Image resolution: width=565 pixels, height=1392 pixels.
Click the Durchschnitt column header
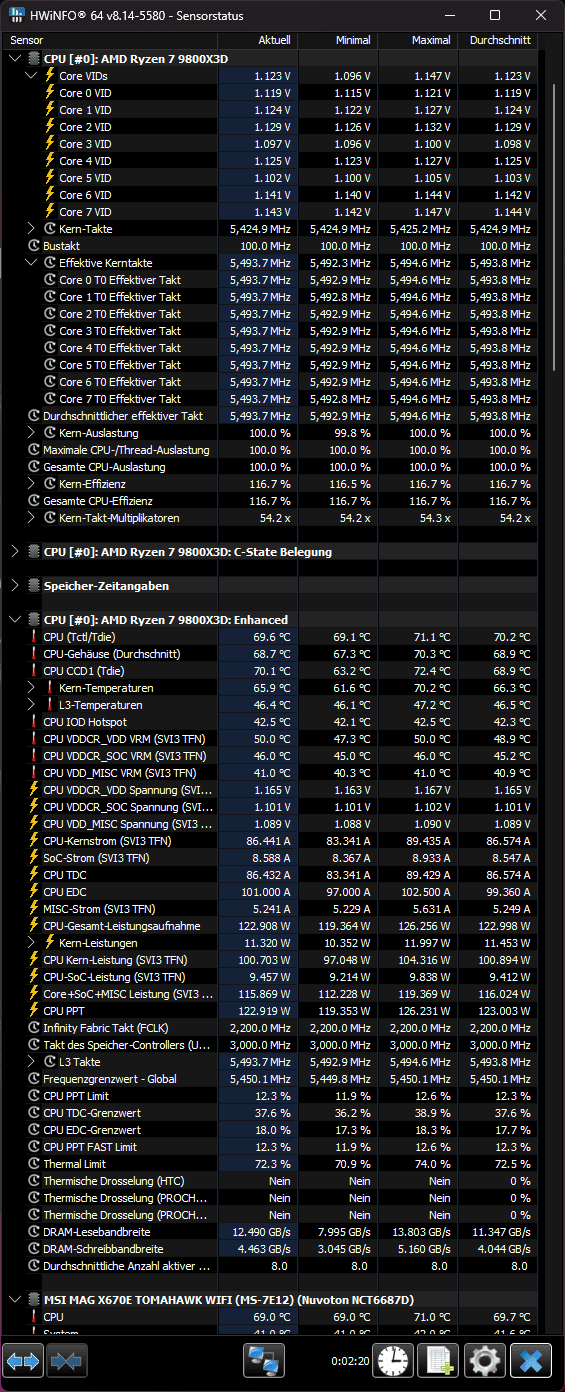click(x=497, y=40)
